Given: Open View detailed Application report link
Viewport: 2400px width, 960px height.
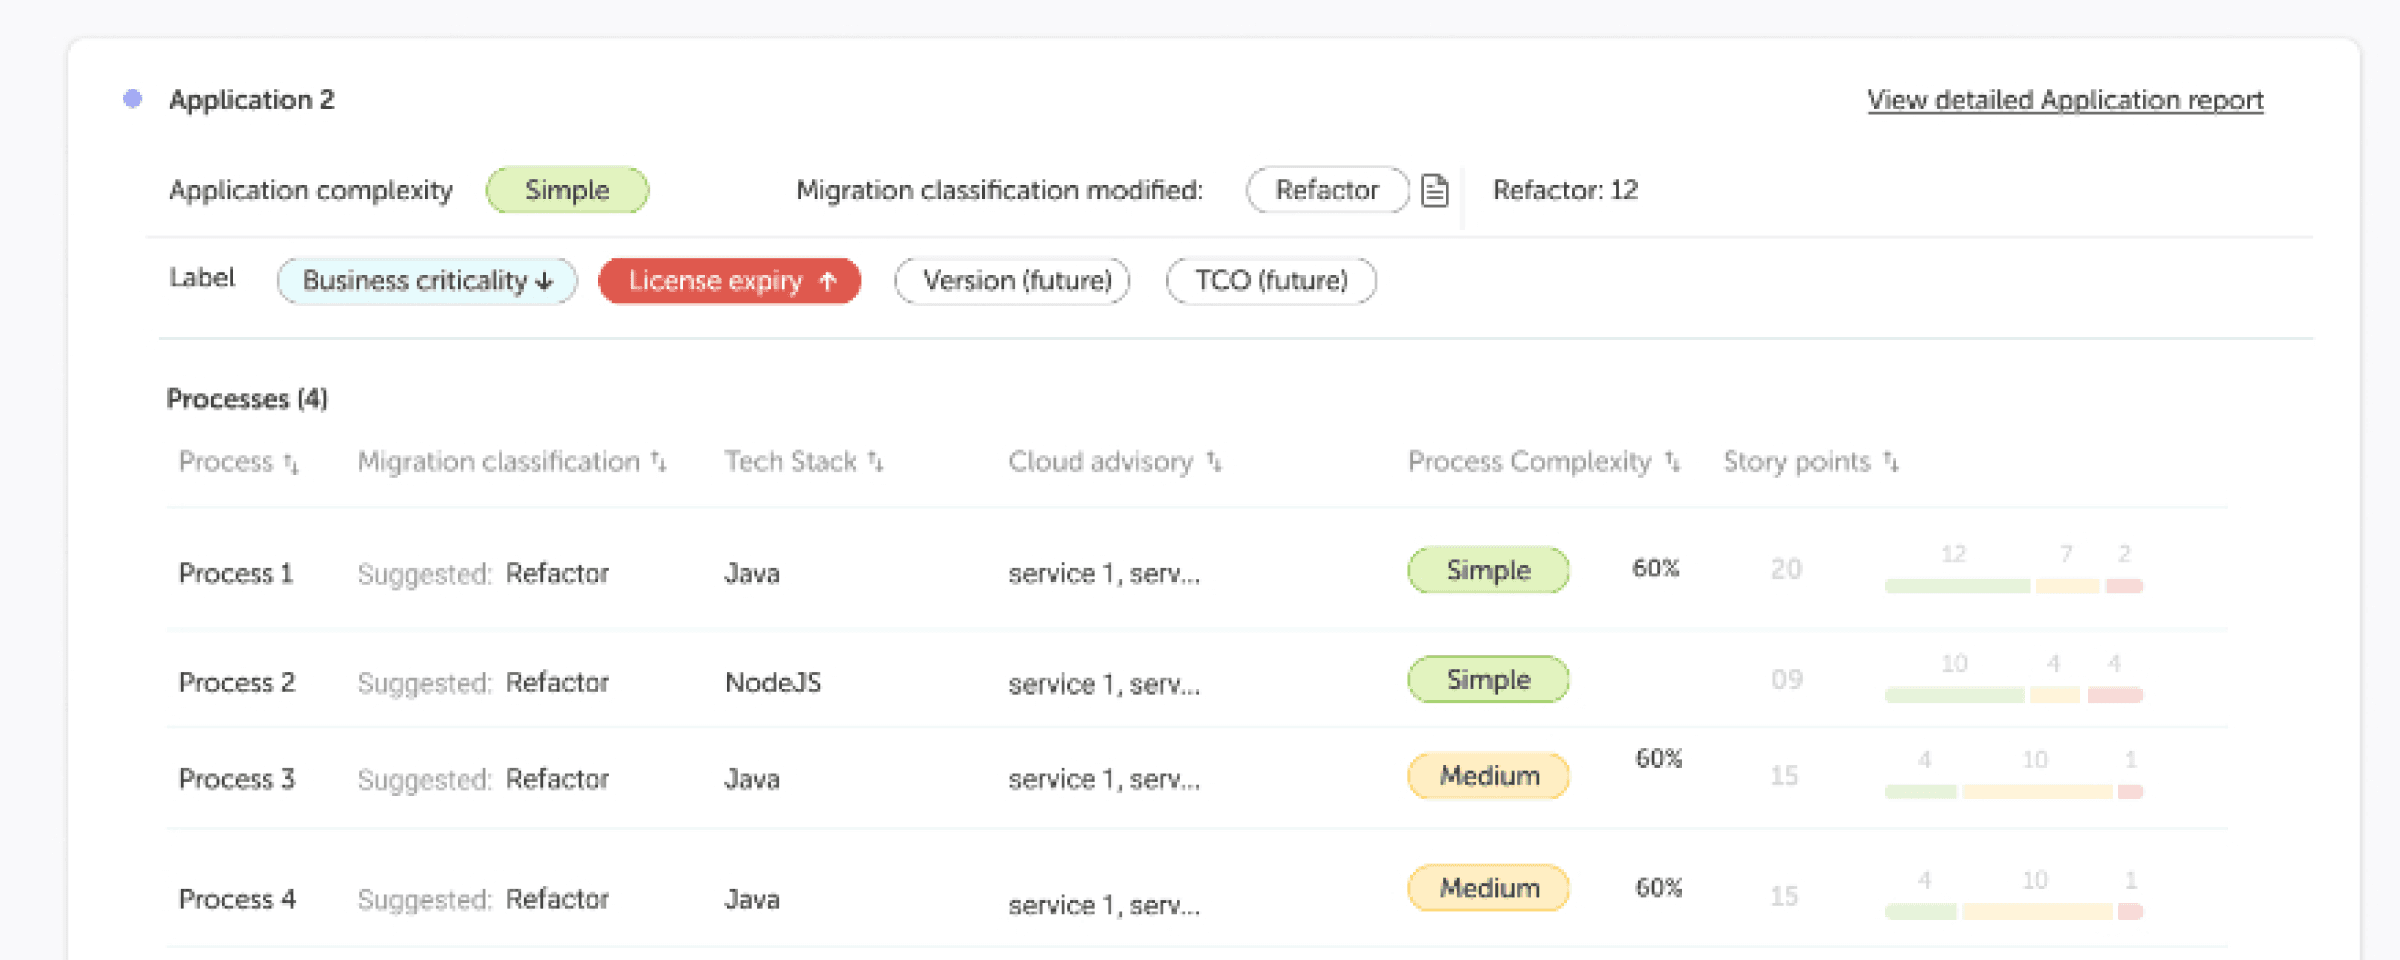Looking at the screenshot, I should click(x=2065, y=100).
